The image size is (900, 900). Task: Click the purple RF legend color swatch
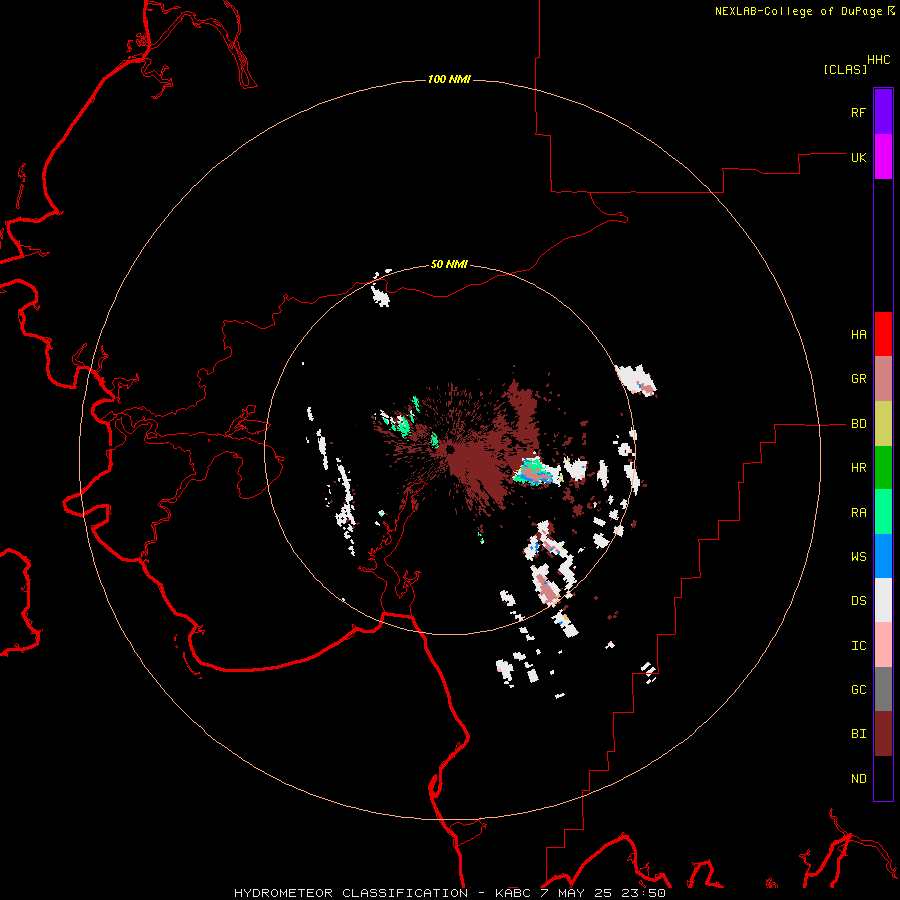click(x=883, y=112)
